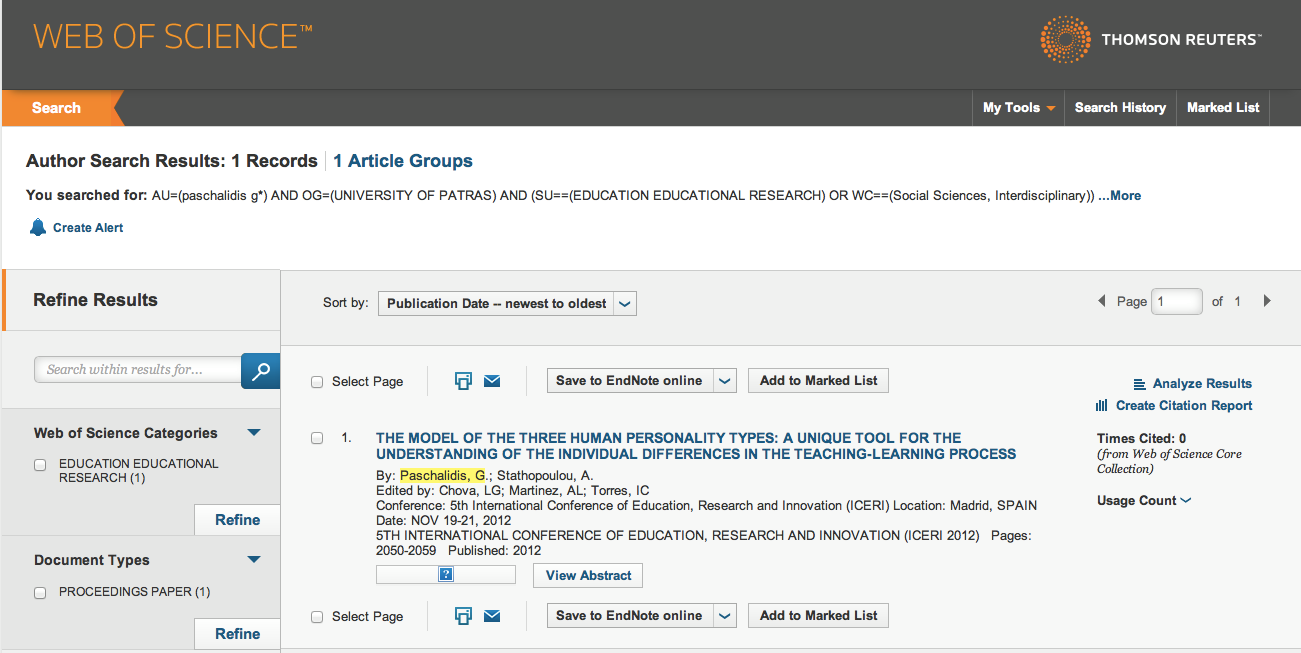Expand the Usage Count dropdown
This screenshot has width=1301, height=653.
coord(1144,501)
